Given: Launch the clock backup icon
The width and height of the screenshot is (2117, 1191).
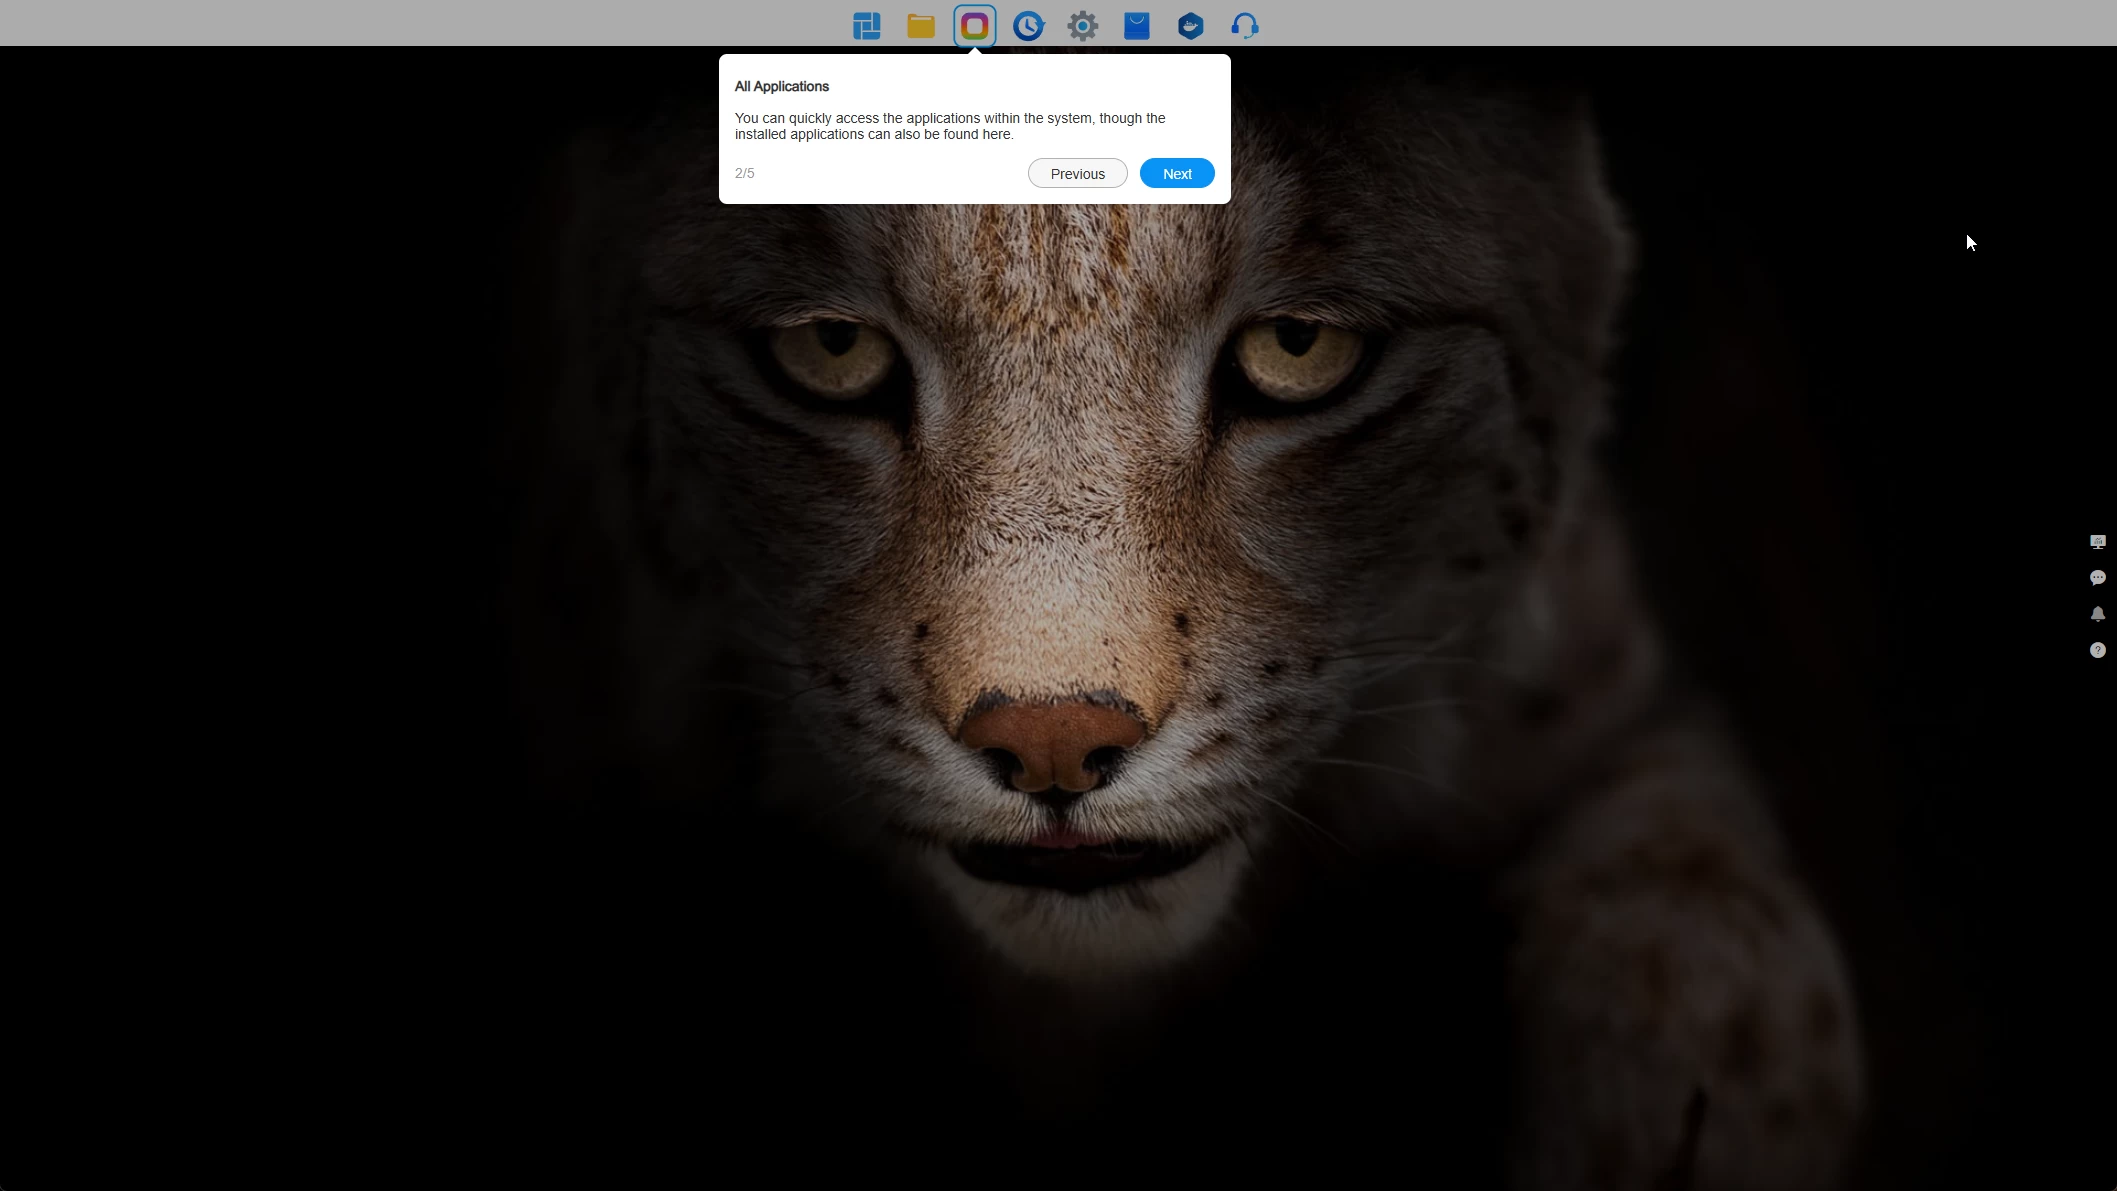Looking at the screenshot, I should [1029, 26].
